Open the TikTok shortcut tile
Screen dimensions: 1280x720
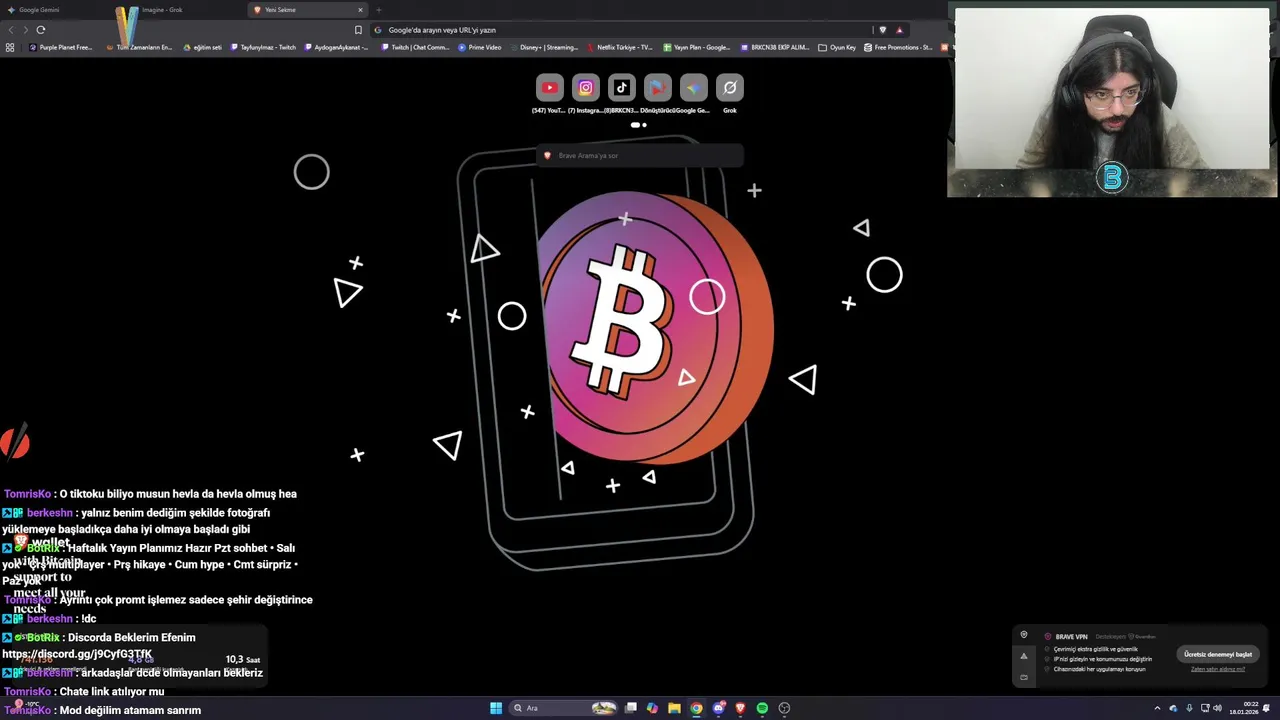click(x=621, y=88)
